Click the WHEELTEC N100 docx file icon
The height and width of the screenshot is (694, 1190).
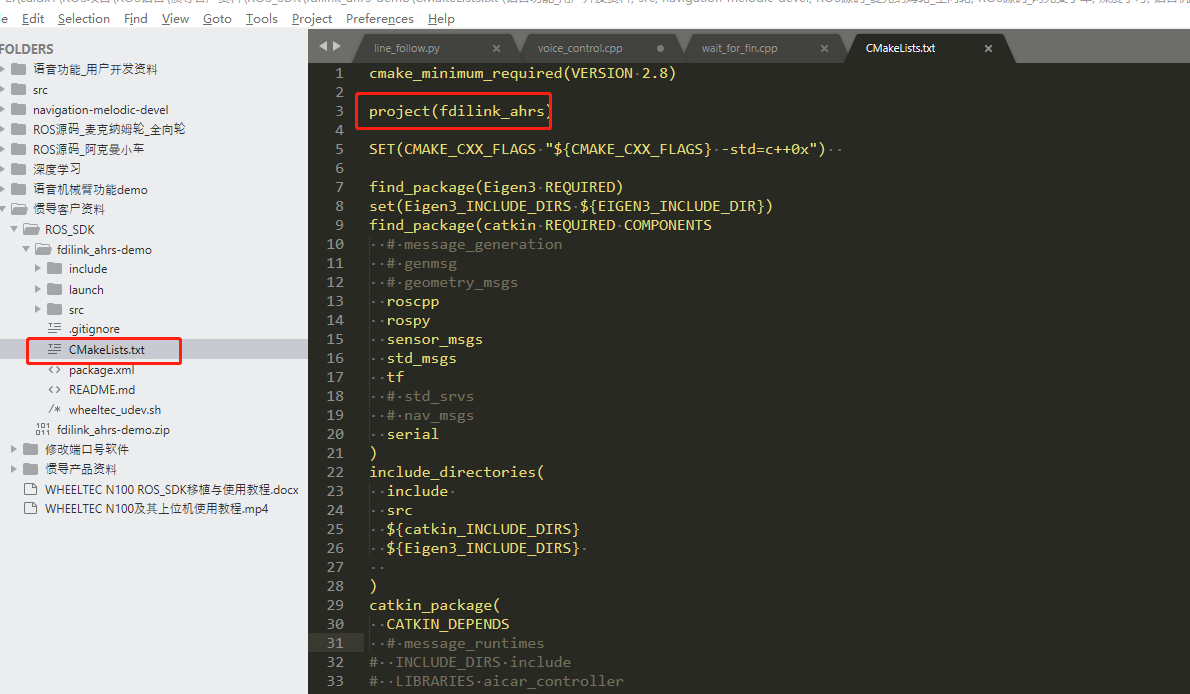point(31,489)
